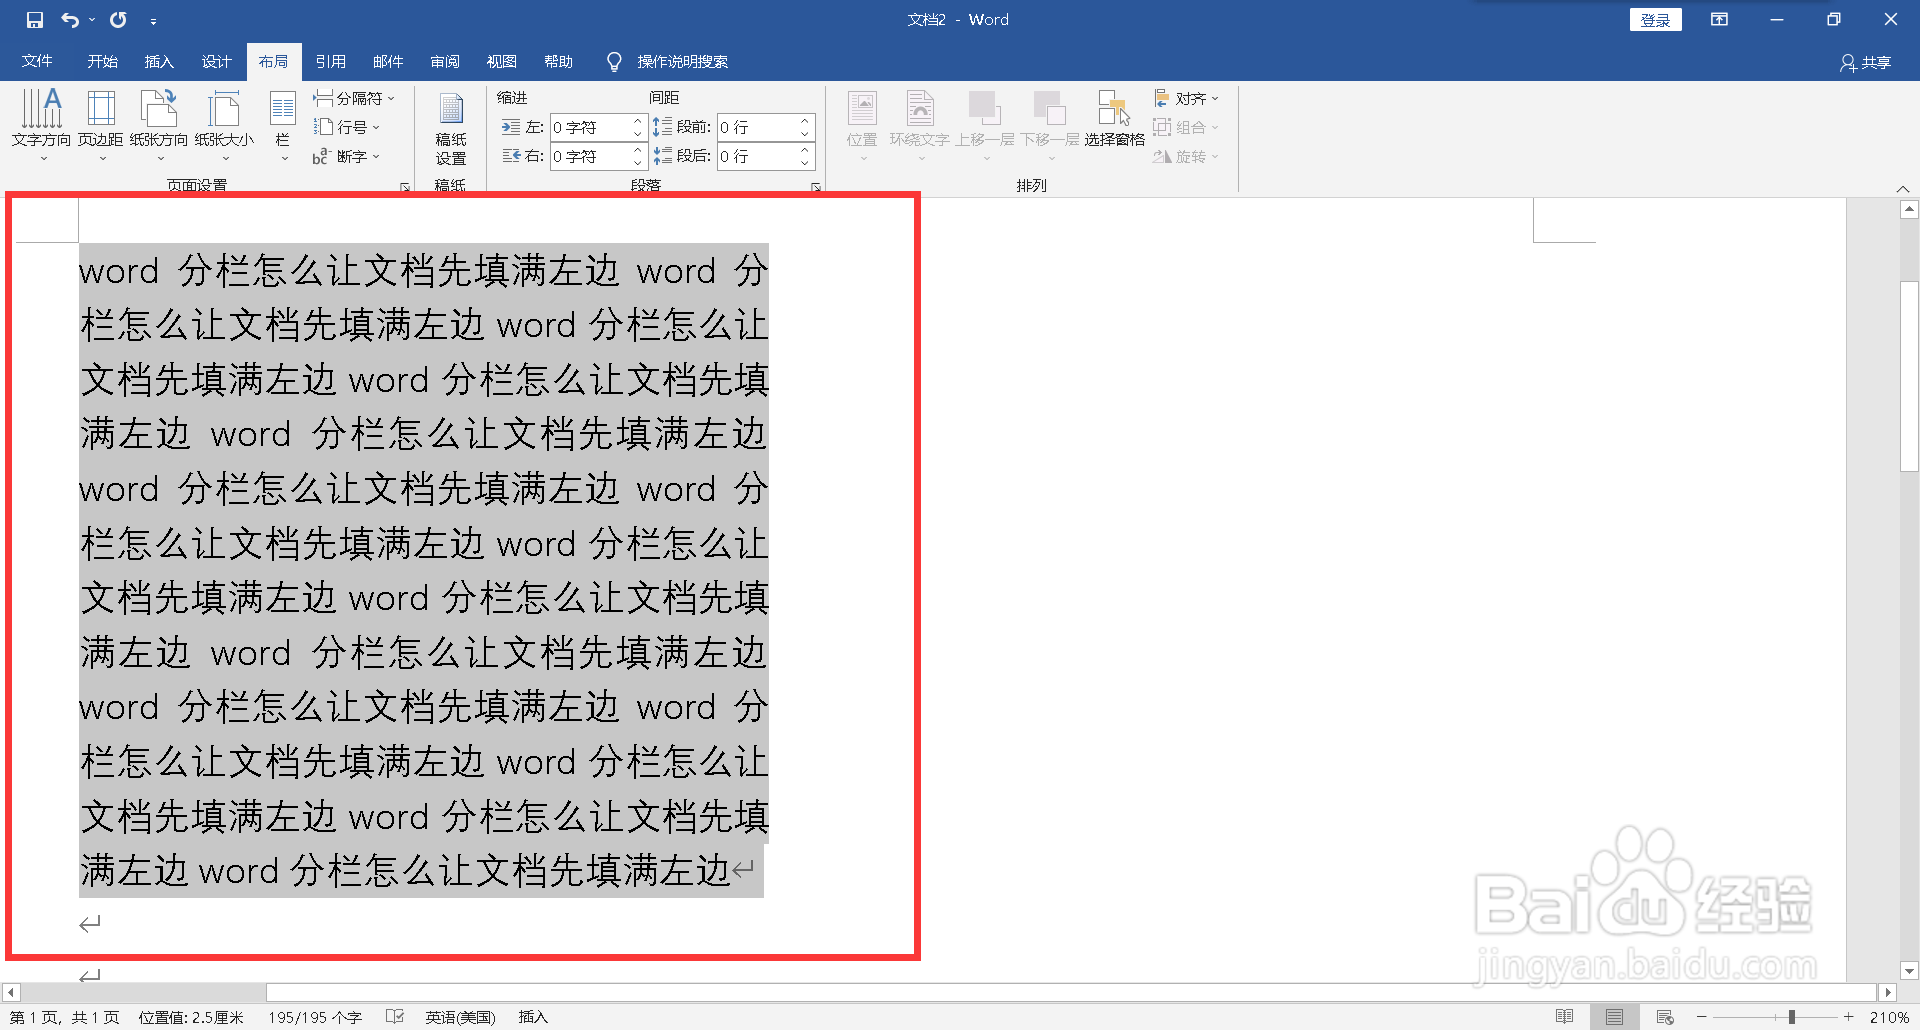The width and height of the screenshot is (1920, 1030).
Task: Click the proofing check icon in status bar
Action: (x=395, y=1017)
